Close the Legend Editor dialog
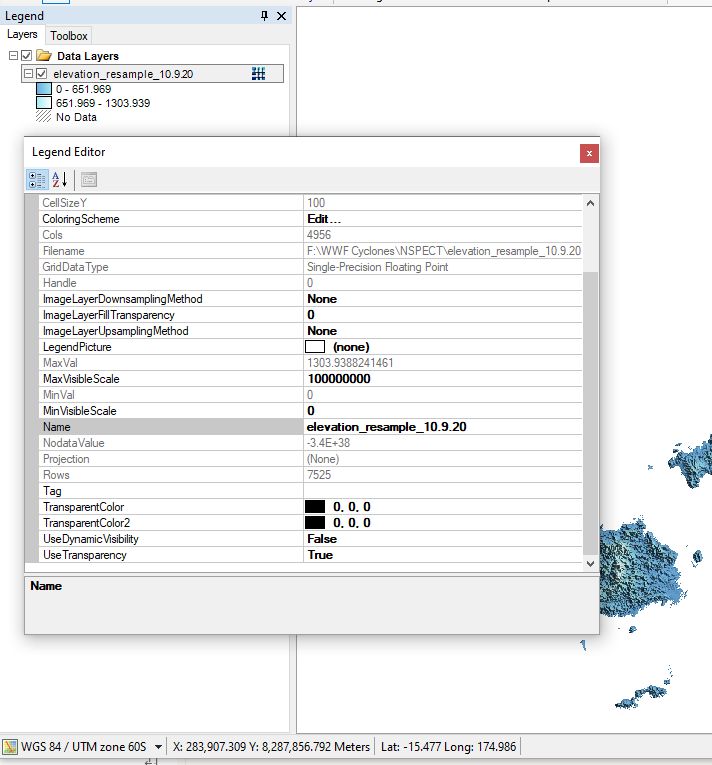 click(589, 153)
